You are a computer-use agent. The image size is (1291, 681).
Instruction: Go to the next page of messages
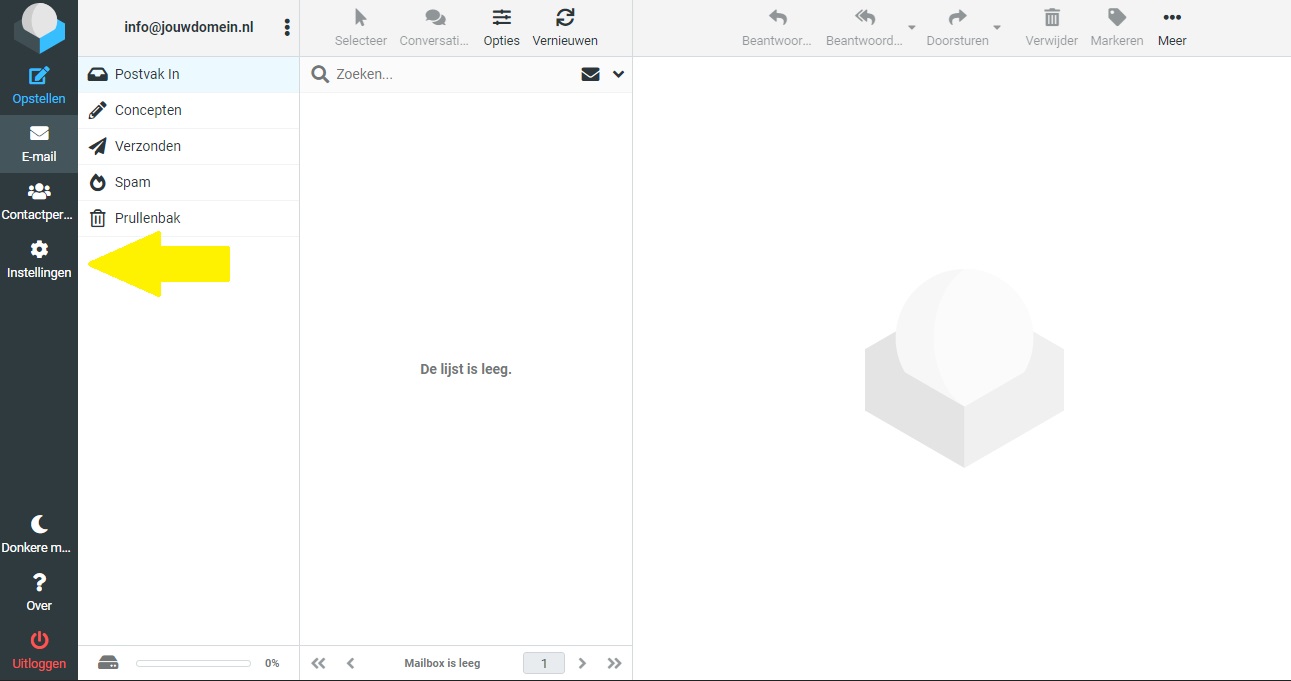pos(583,663)
